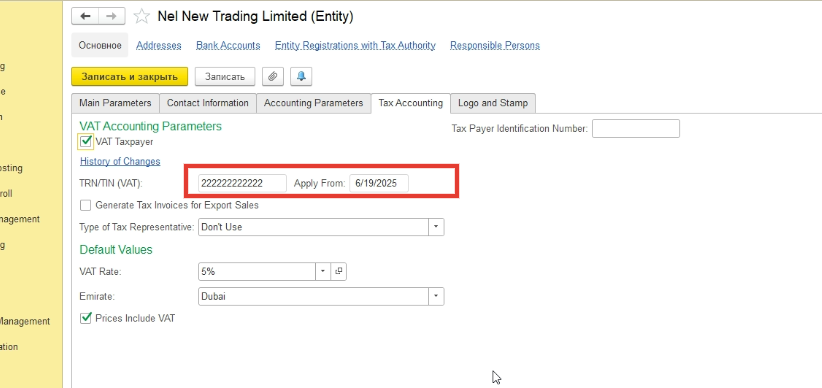Image resolution: width=822 pixels, height=388 pixels.
Task: Toggle the Prices Include VAT checkbox
Action: tap(85, 318)
